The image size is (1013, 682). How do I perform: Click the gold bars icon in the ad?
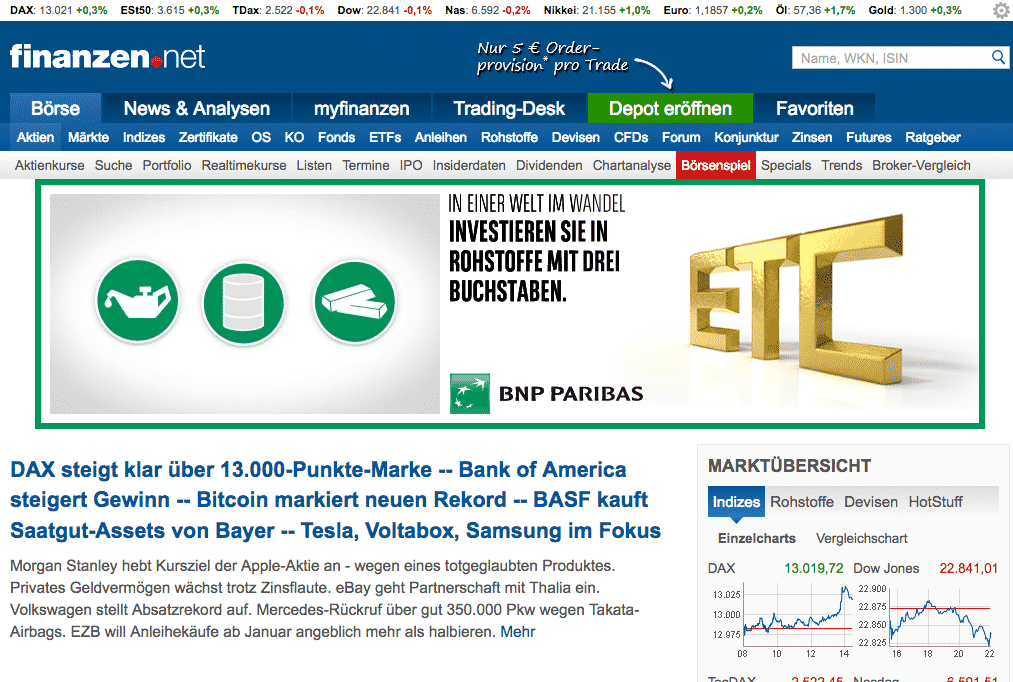[x=355, y=302]
